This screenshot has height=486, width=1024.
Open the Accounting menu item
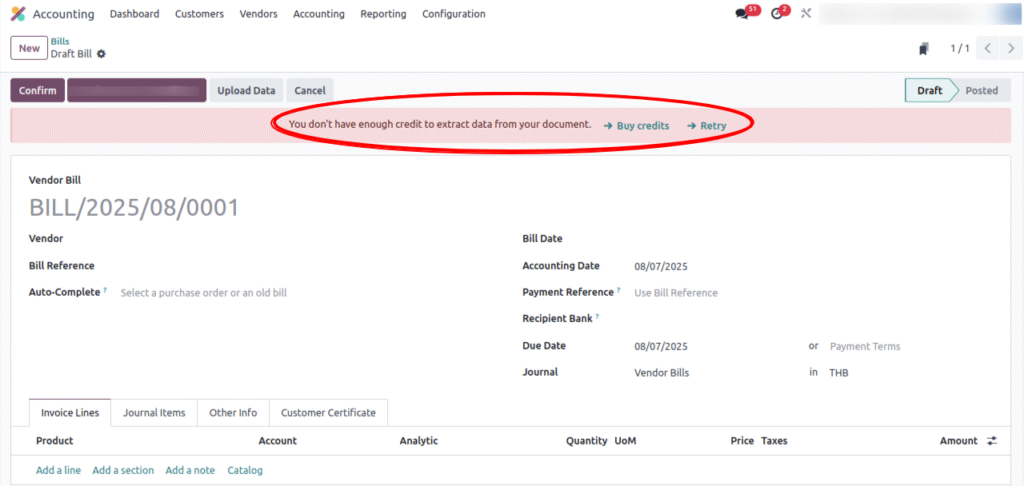tap(319, 14)
